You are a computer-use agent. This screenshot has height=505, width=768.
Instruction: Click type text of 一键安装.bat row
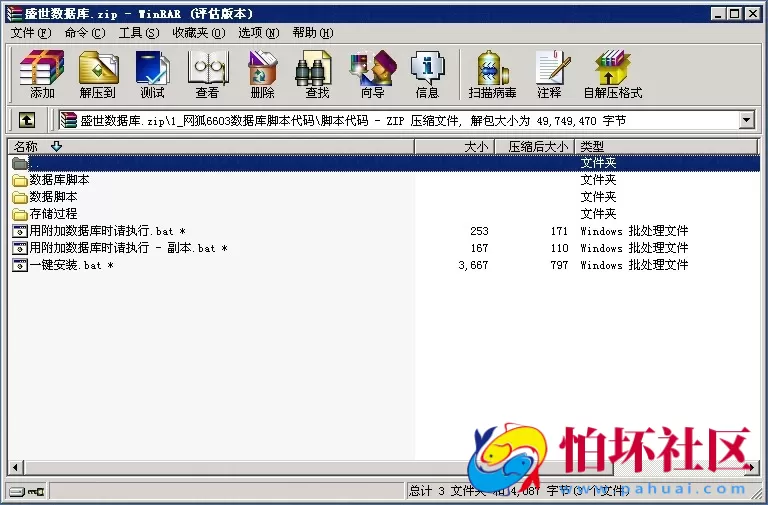[634, 265]
